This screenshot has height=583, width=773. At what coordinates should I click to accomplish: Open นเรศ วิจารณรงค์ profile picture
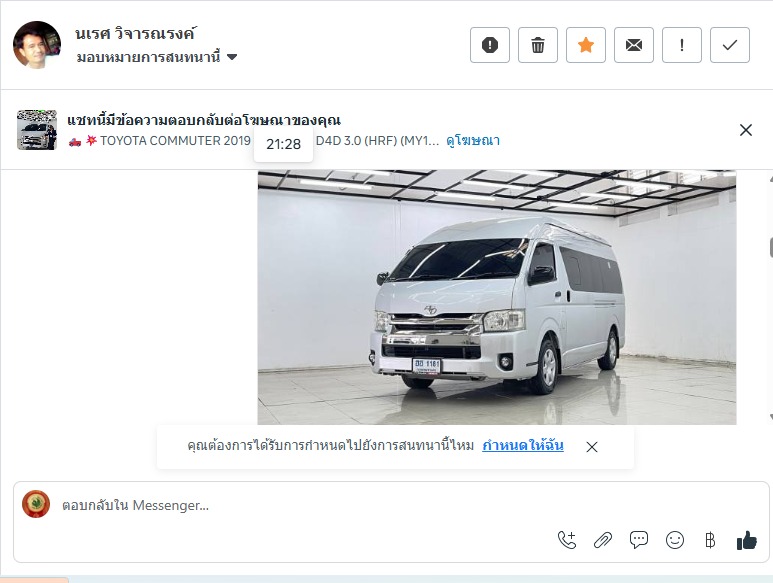37,45
